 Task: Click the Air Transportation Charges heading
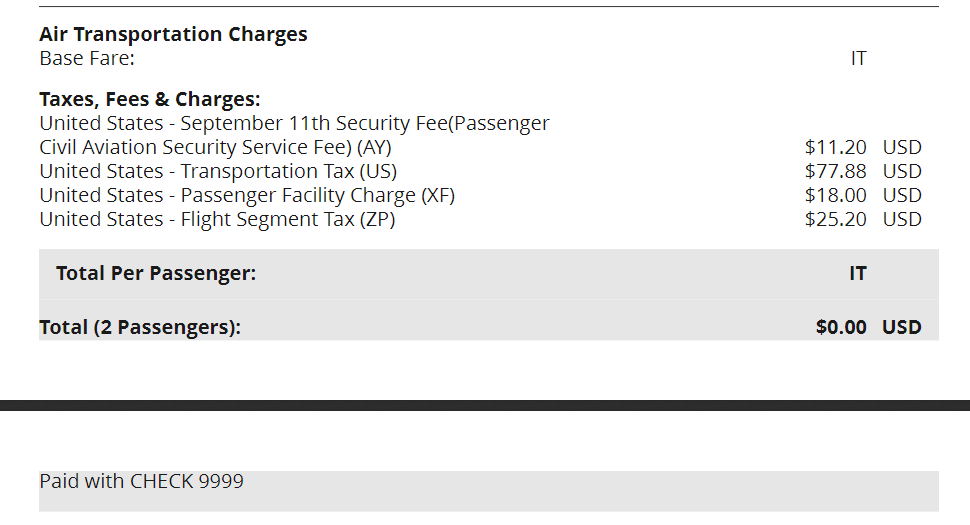(173, 34)
